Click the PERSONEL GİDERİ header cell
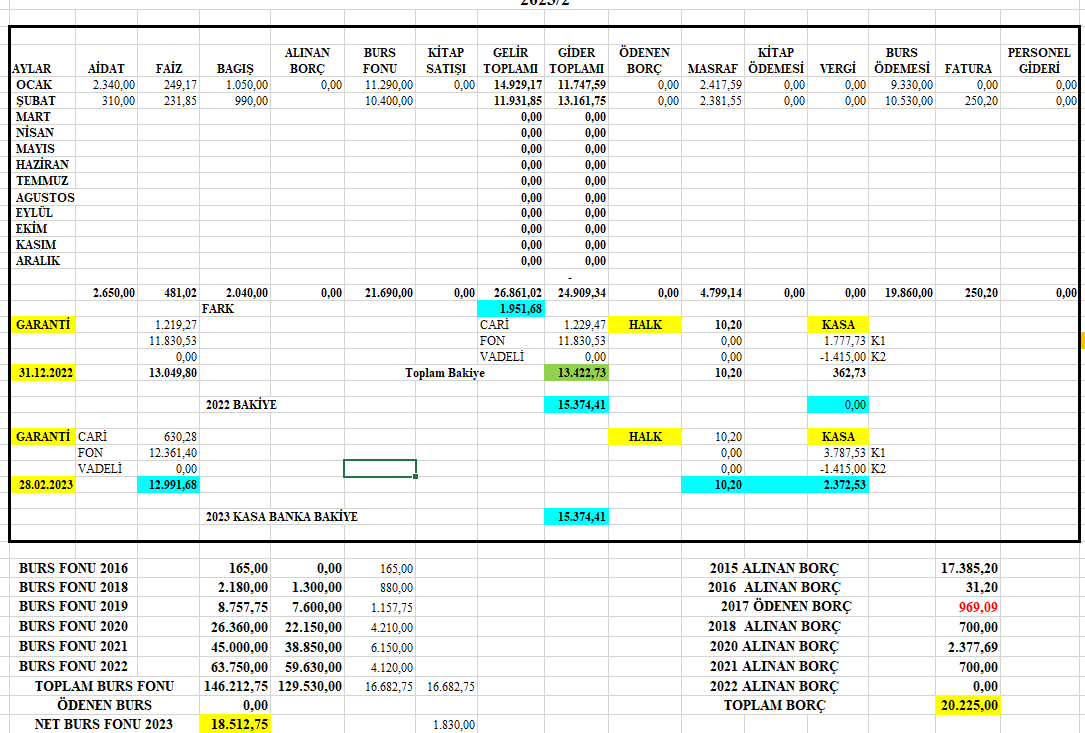1085x733 pixels. coord(1039,60)
